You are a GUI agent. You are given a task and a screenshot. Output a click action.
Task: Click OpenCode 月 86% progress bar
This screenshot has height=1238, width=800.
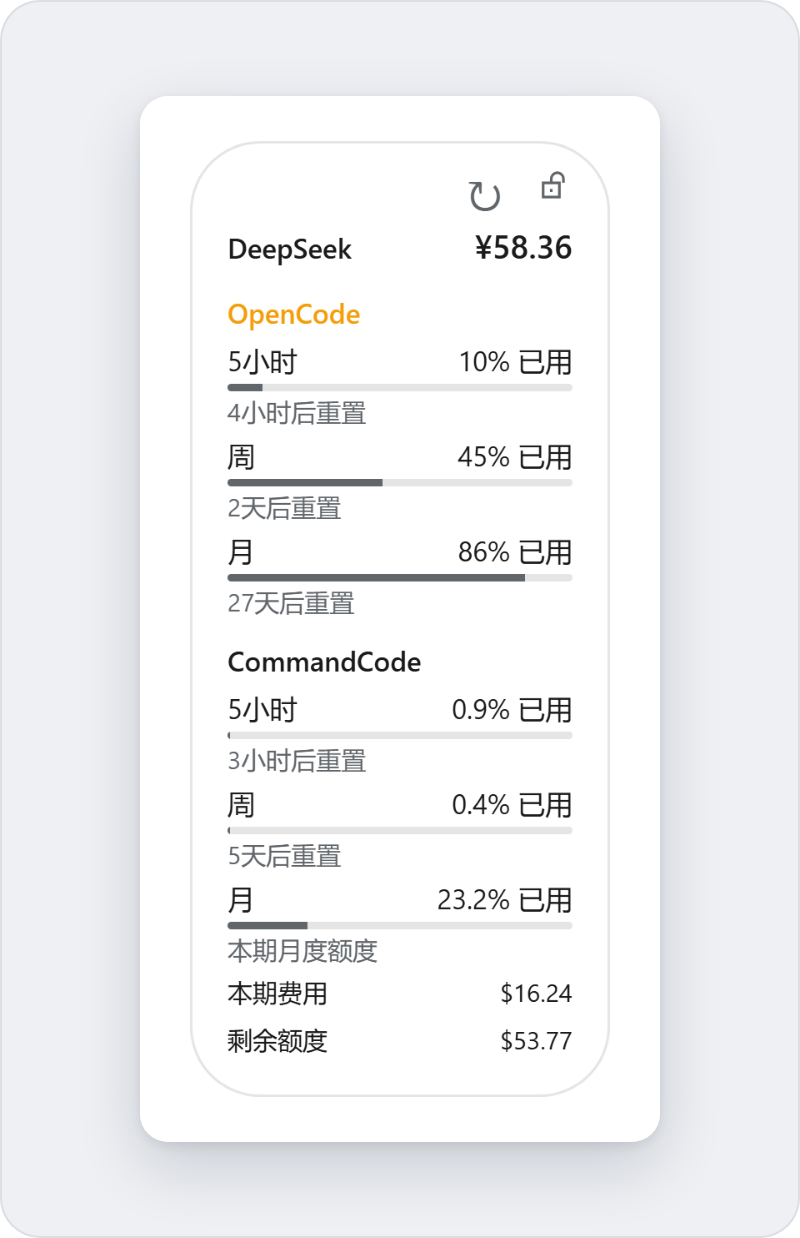[x=400, y=577]
